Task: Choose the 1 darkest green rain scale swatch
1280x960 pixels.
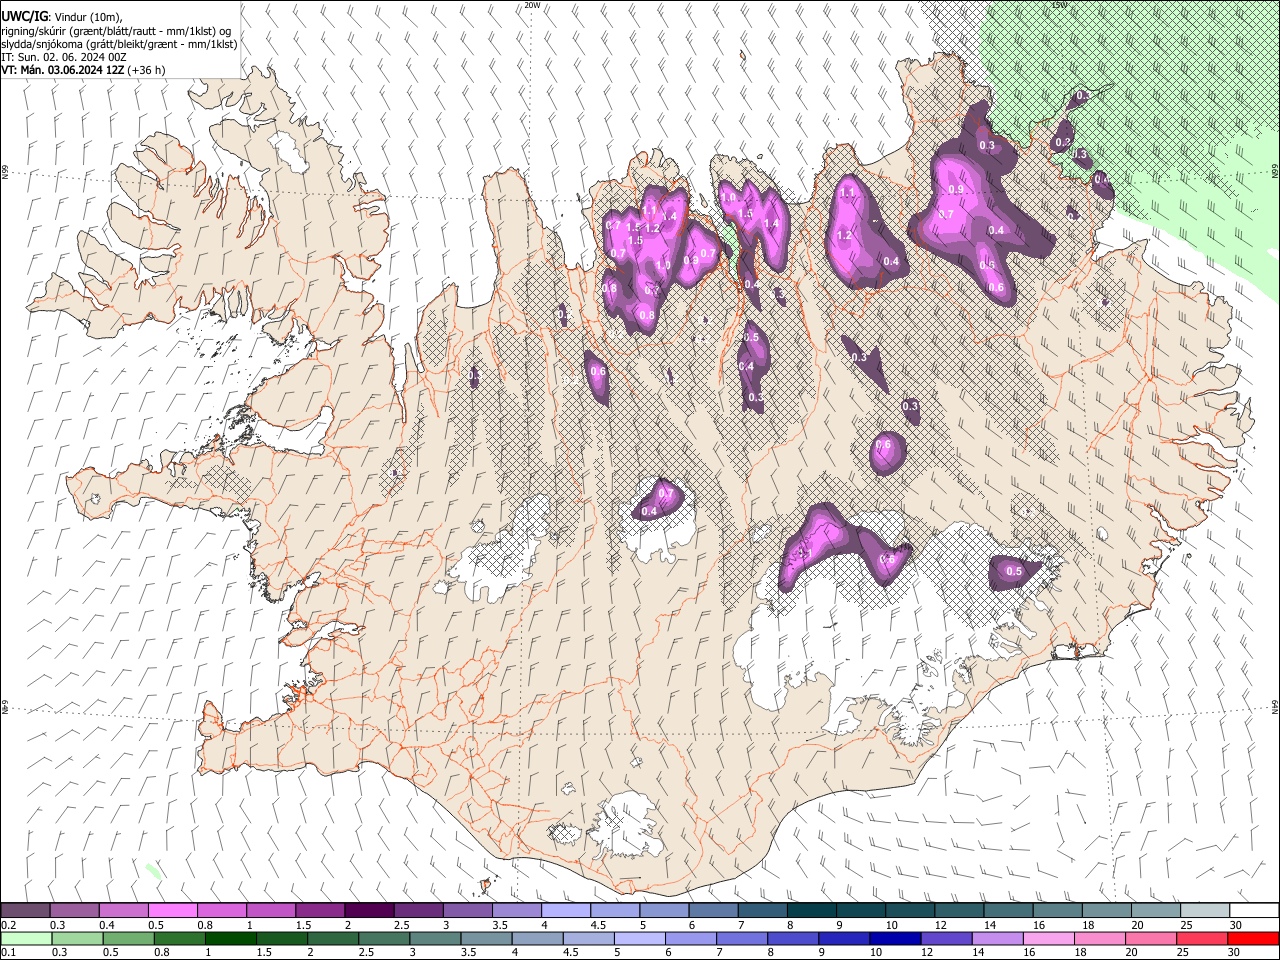Action: (x=229, y=938)
